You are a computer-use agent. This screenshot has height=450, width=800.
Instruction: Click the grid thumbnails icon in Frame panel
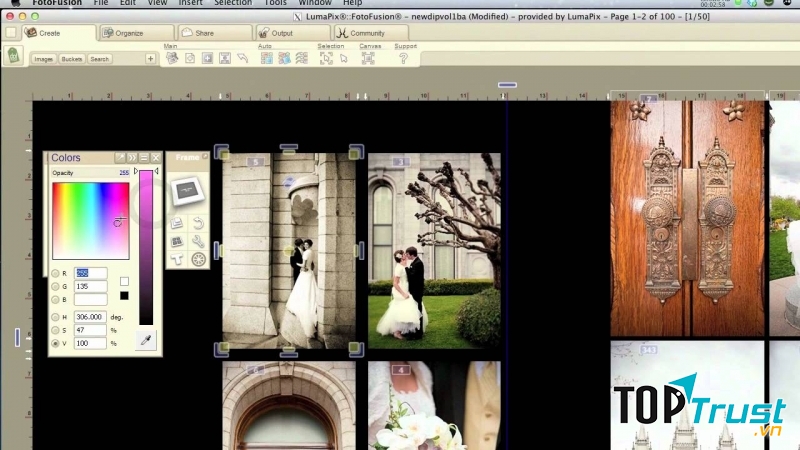(x=177, y=241)
